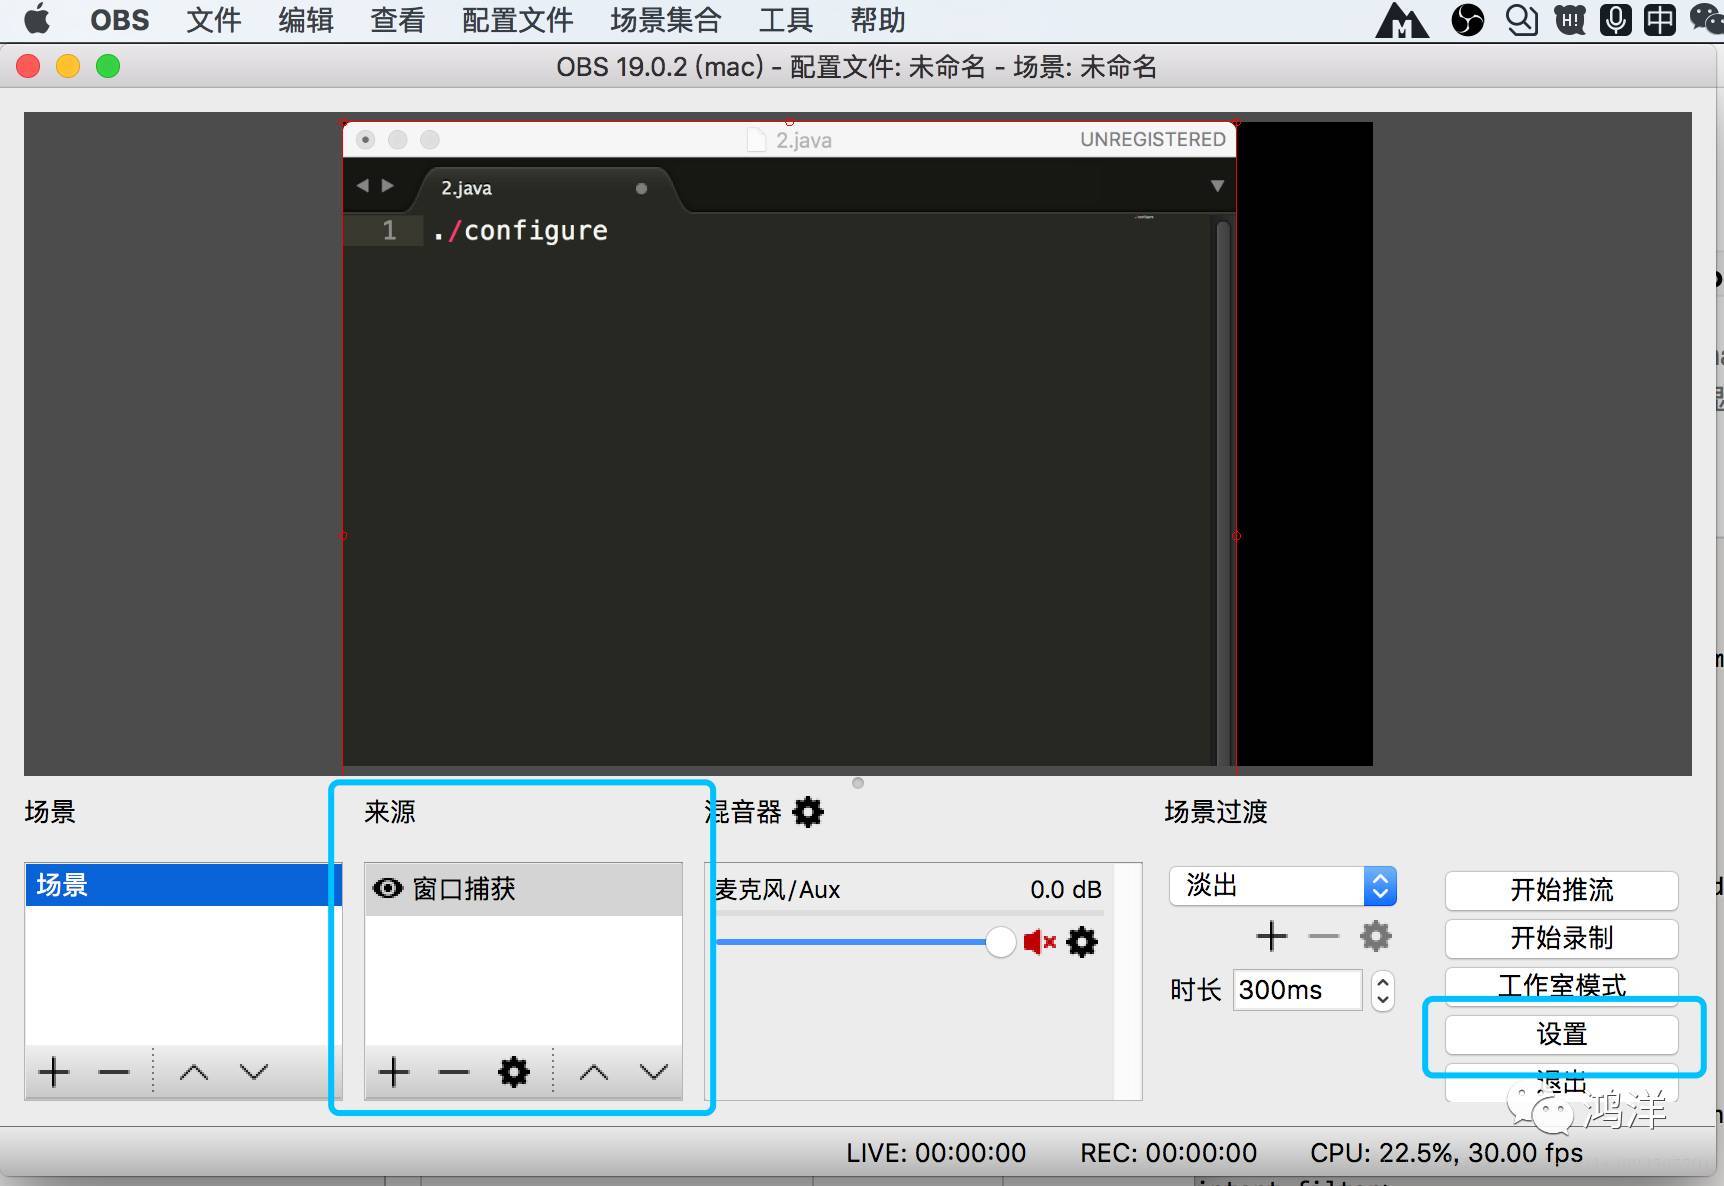Remove the selected source with minus icon
Image resolution: width=1724 pixels, height=1186 pixels.
click(x=454, y=1072)
